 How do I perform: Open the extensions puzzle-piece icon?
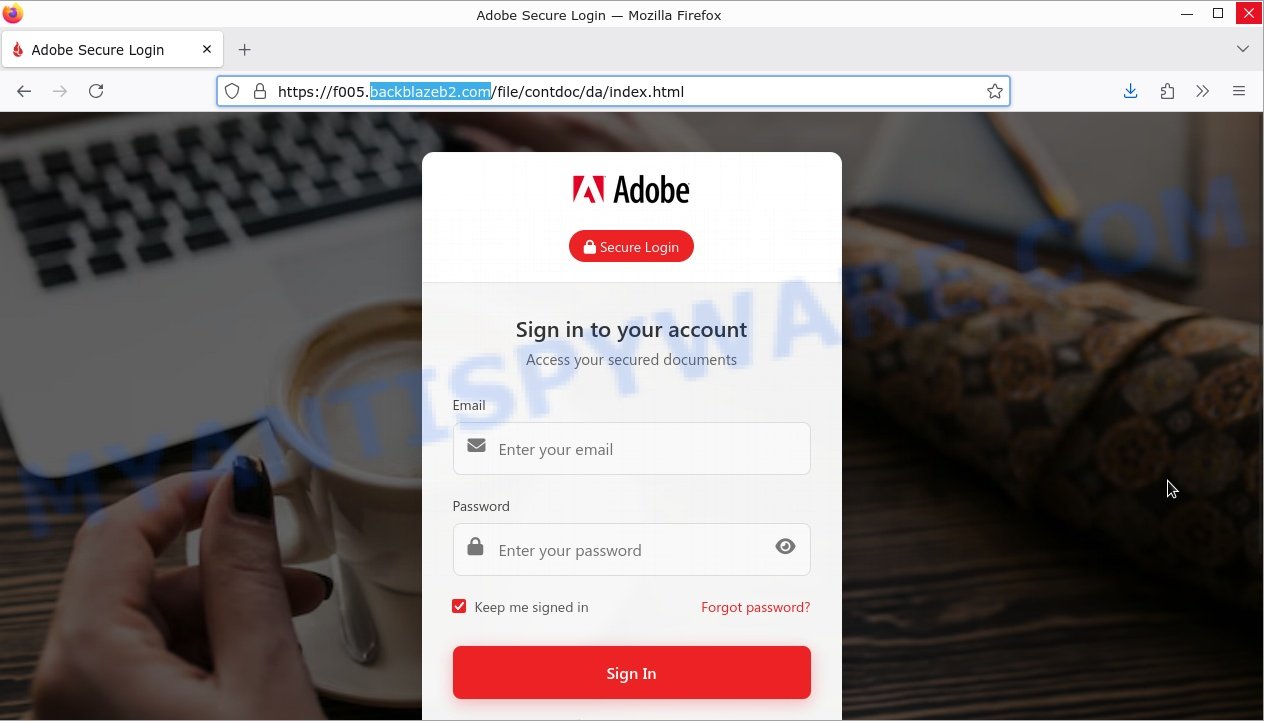click(1167, 91)
